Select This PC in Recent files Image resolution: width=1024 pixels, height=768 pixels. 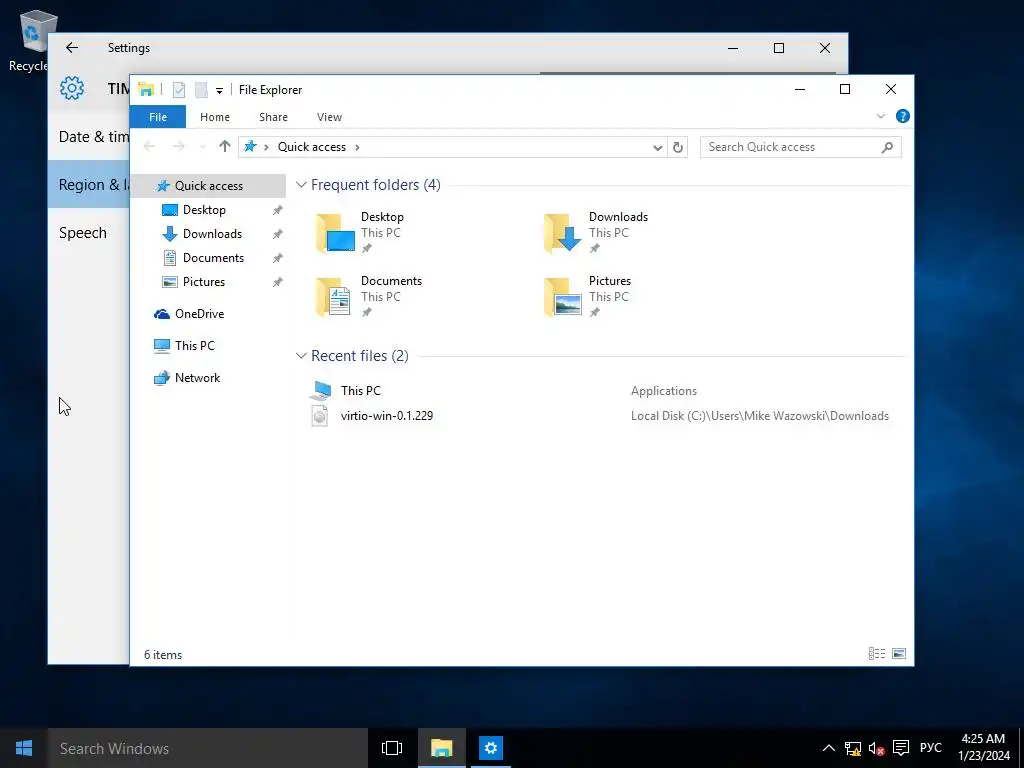(360, 391)
